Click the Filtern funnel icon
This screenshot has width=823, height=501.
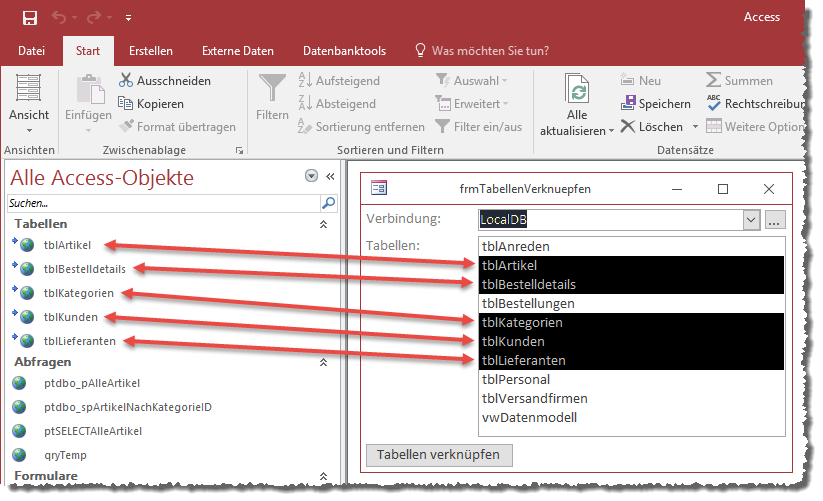coord(272,91)
